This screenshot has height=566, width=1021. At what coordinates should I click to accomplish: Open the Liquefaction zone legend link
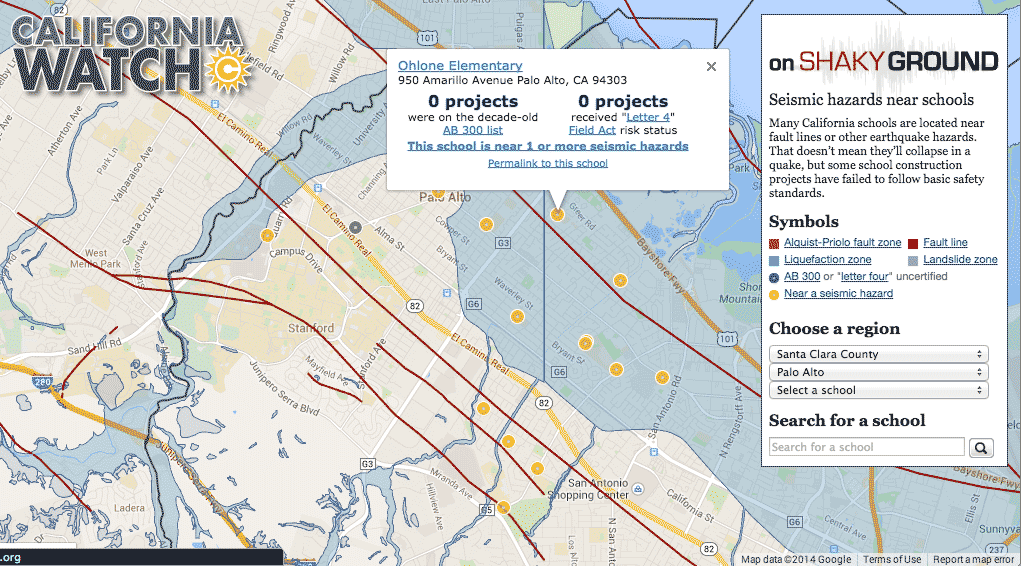click(827, 259)
